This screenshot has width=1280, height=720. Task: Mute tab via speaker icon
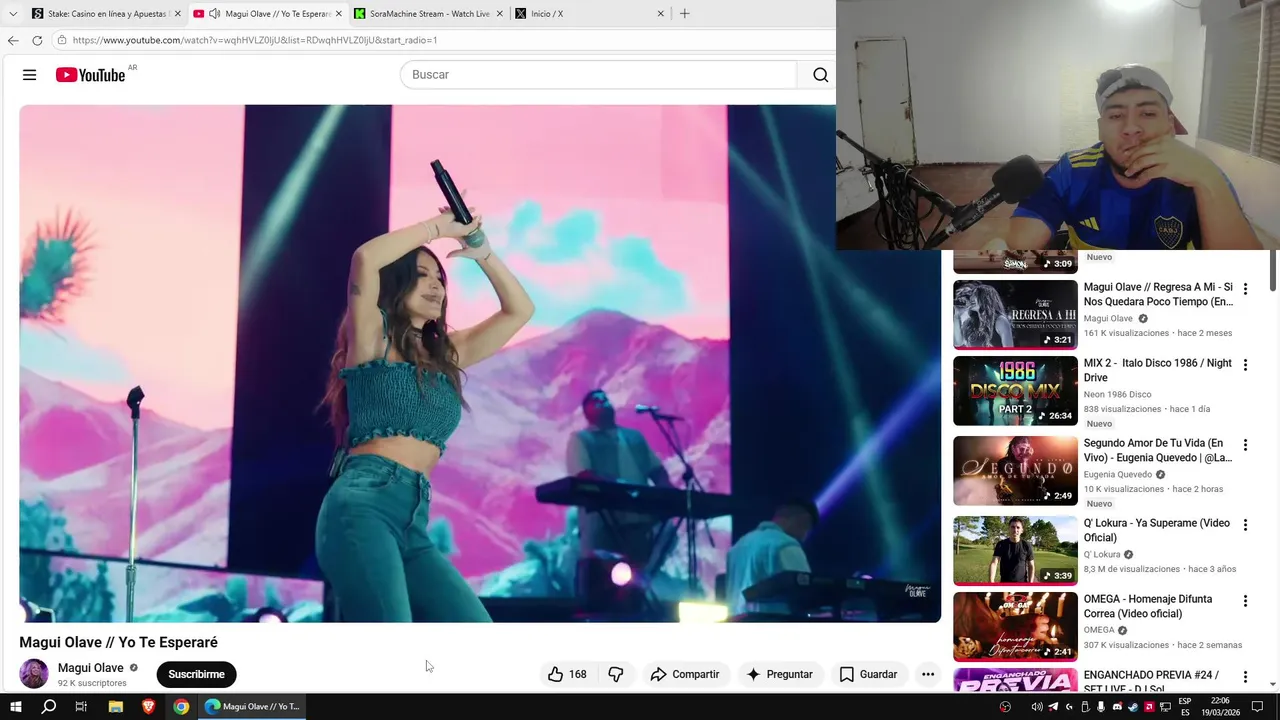214,14
